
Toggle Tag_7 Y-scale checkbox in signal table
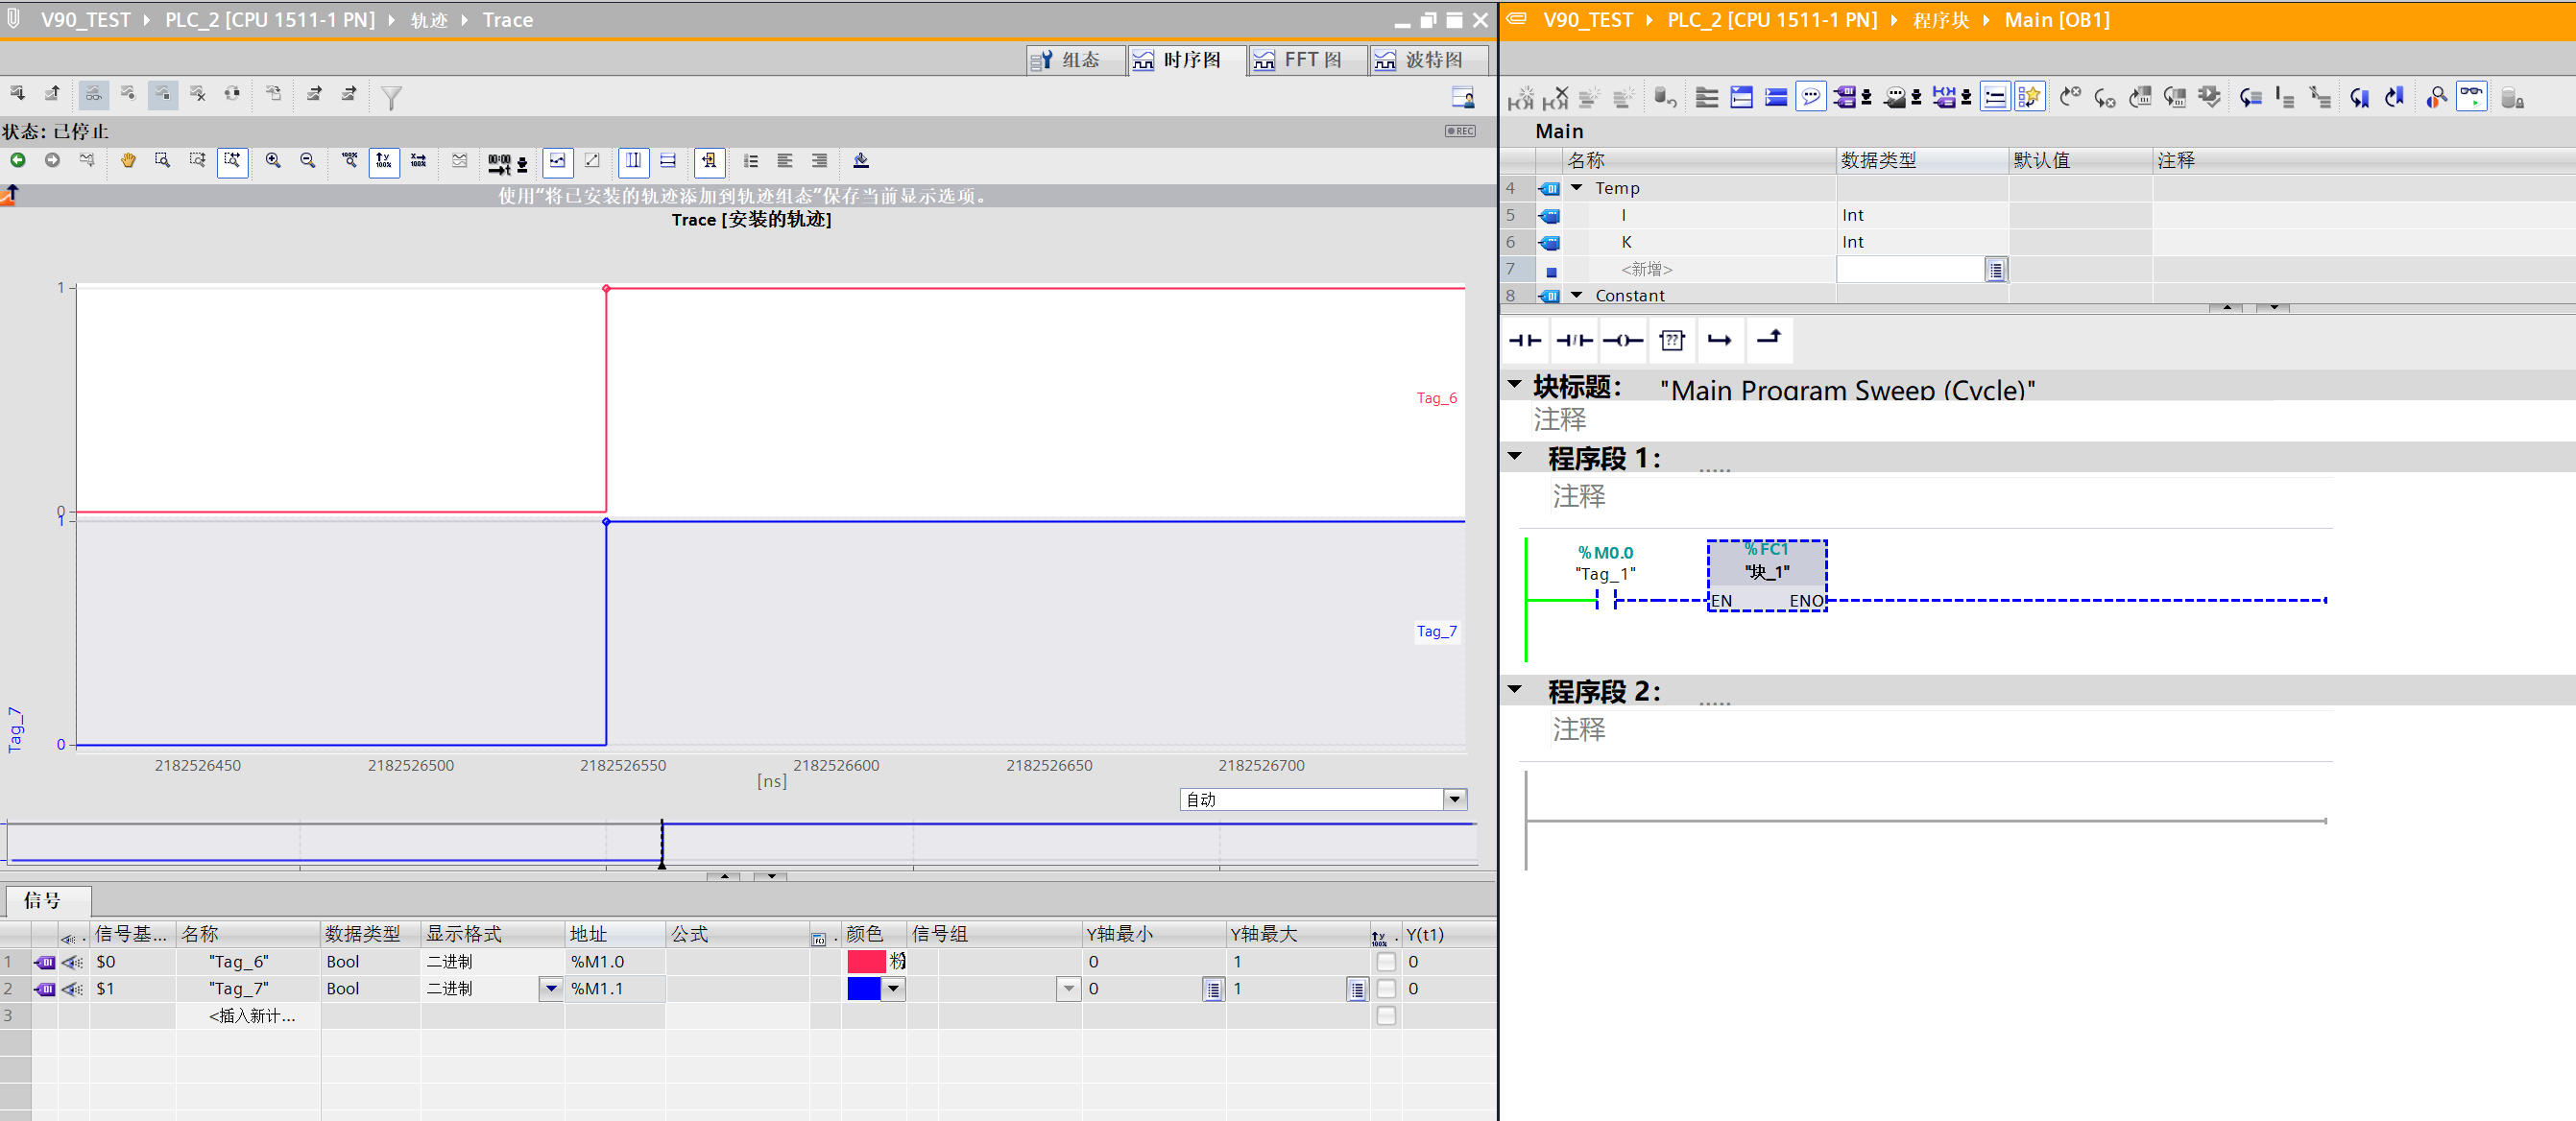[1385, 988]
